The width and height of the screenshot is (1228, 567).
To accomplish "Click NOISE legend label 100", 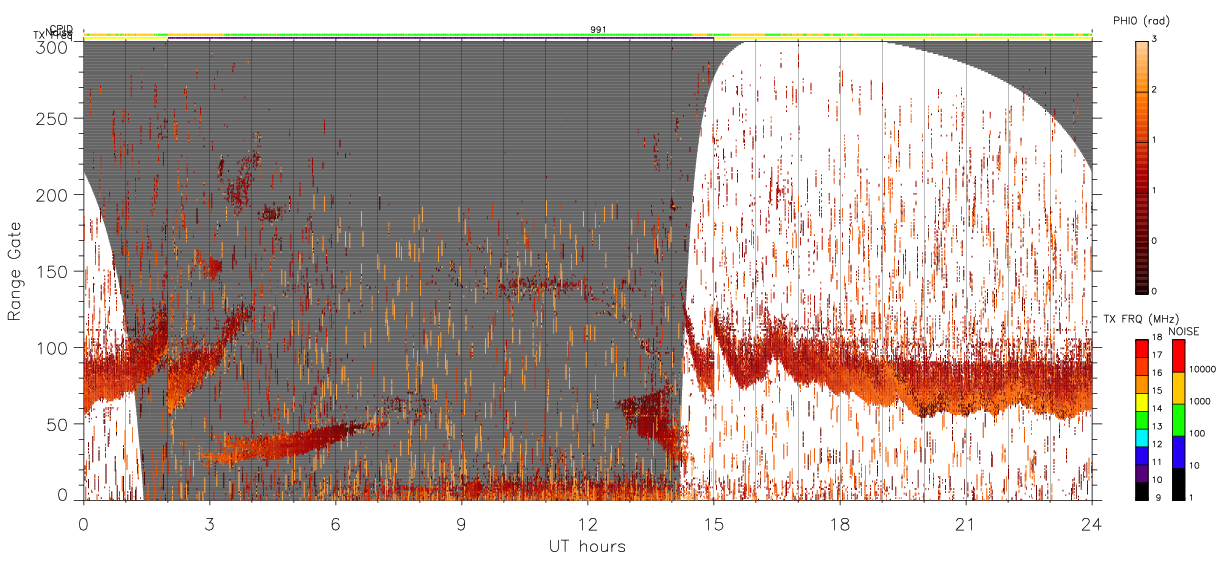I will click(1198, 434).
